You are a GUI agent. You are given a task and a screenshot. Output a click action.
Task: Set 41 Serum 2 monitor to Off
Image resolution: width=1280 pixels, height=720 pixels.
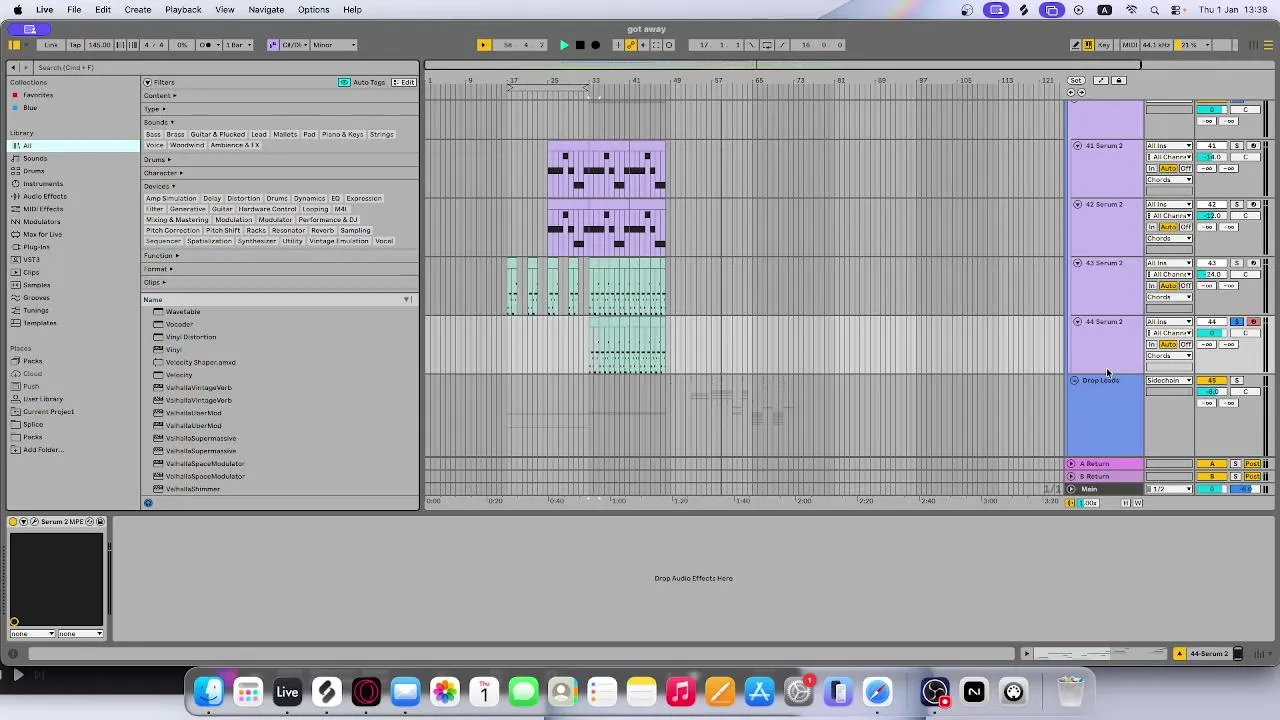(1186, 169)
